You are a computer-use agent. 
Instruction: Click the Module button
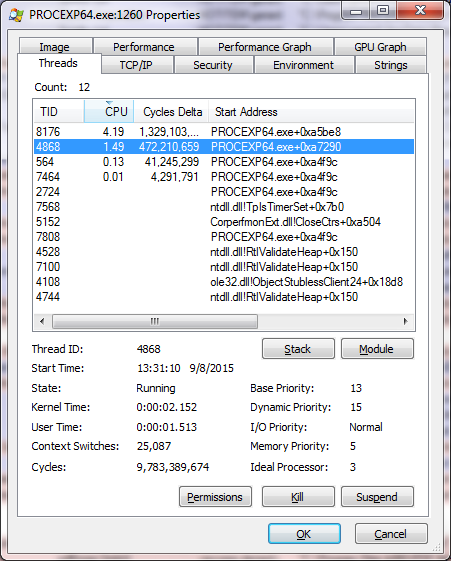point(377,349)
